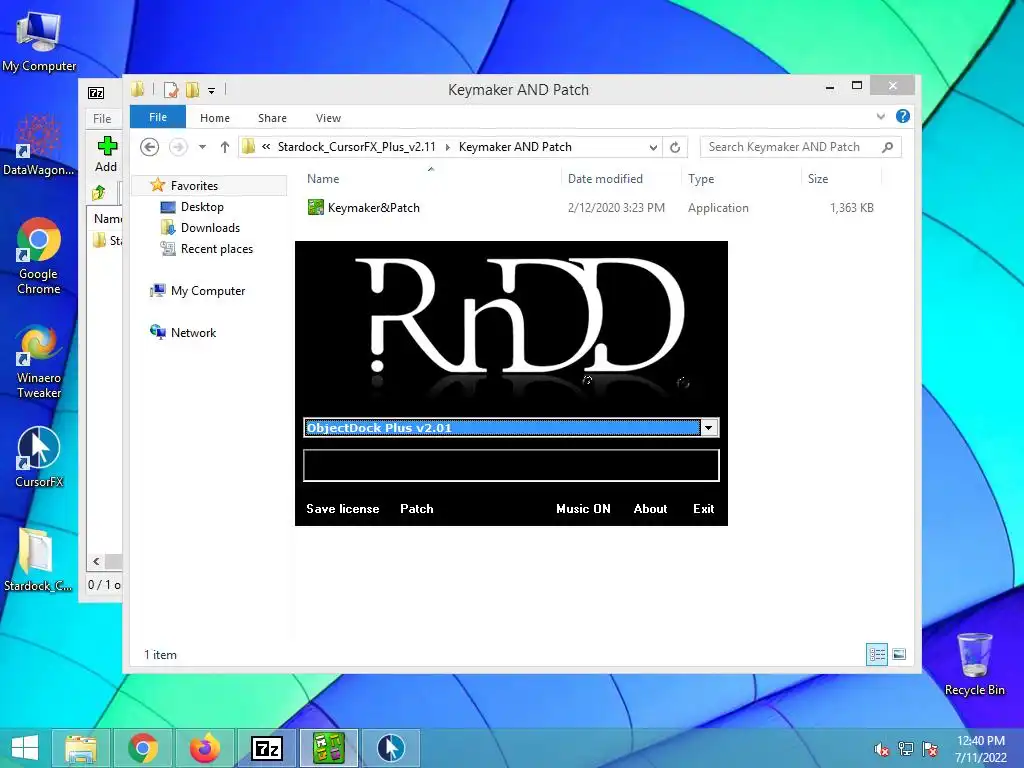Click Save license in keymaker
This screenshot has height=768, width=1024.
(x=343, y=509)
